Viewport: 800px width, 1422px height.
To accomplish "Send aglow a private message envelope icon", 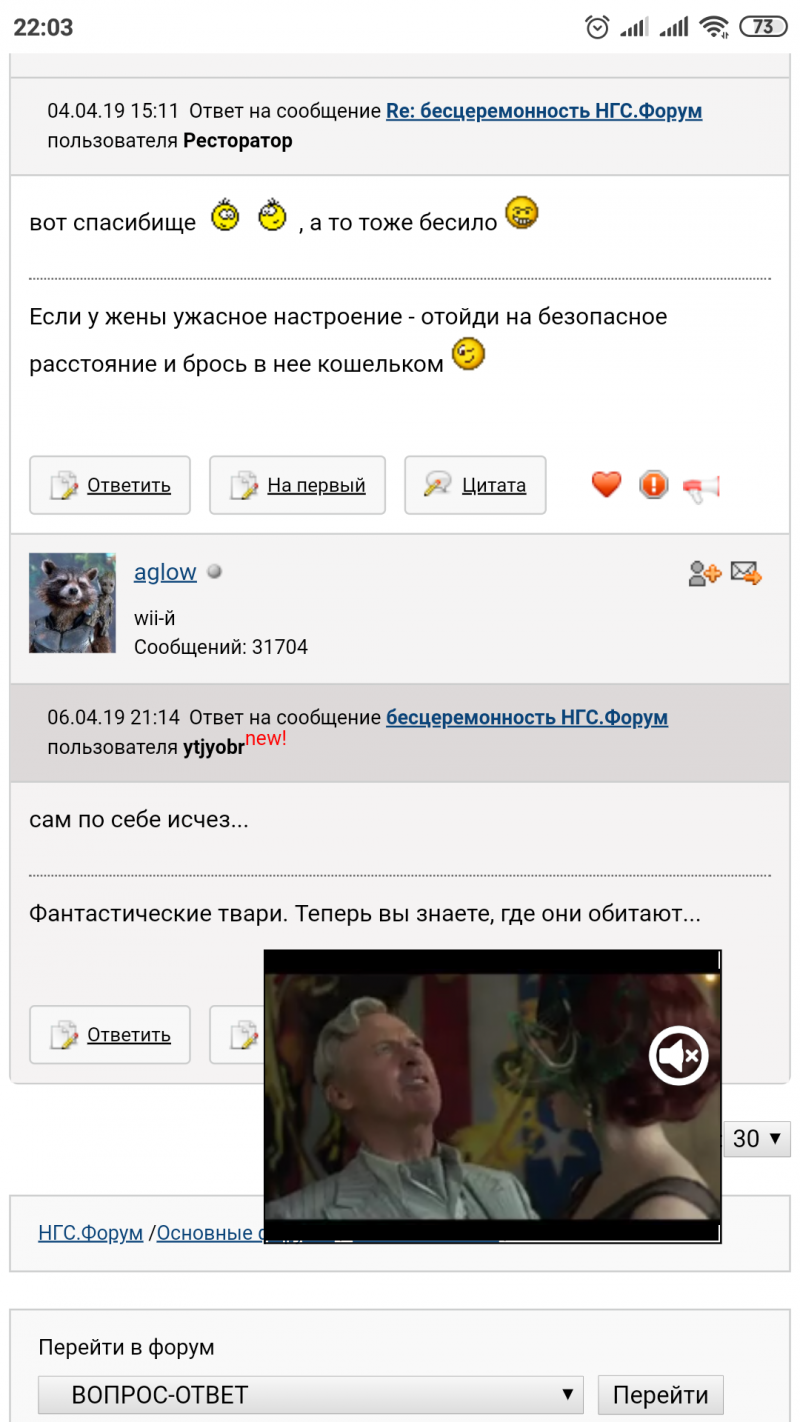I will [x=746, y=573].
